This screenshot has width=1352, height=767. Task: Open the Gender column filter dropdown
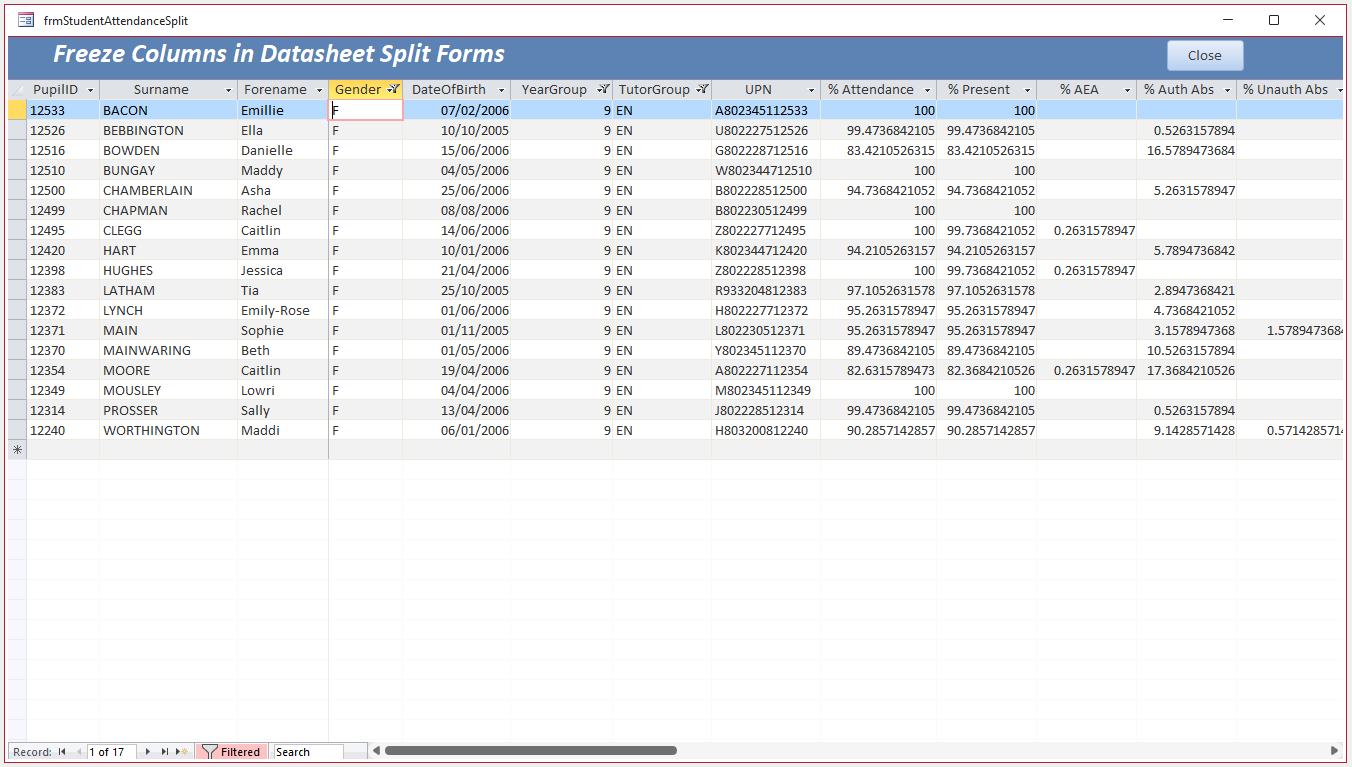pos(394,90)
